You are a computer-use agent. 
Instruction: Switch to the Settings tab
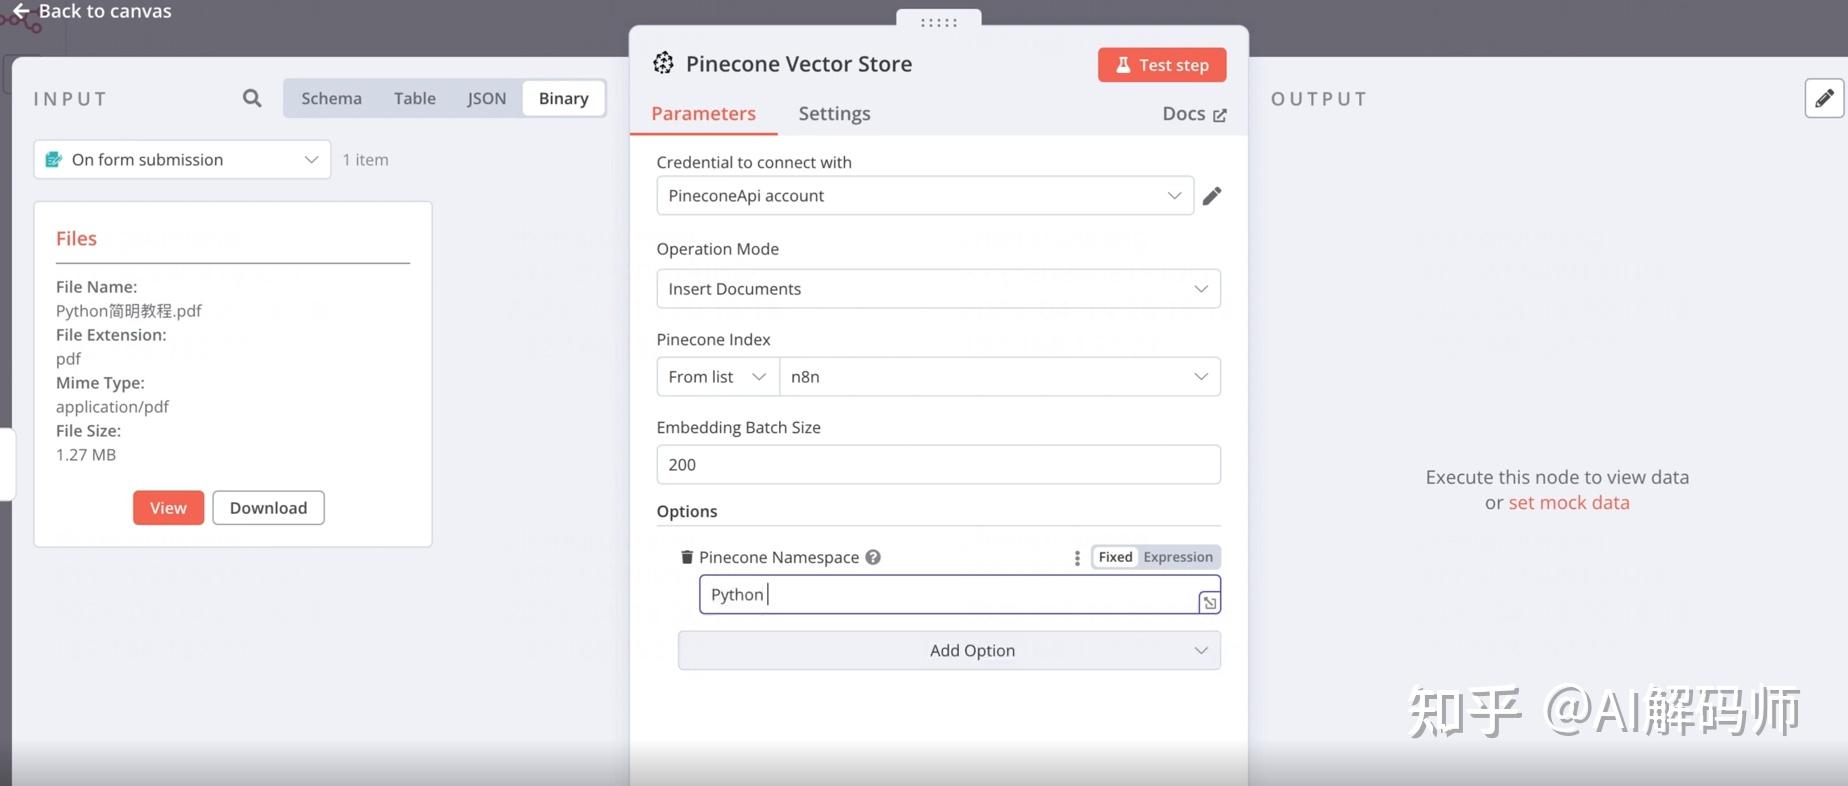(x=834, y=114)
